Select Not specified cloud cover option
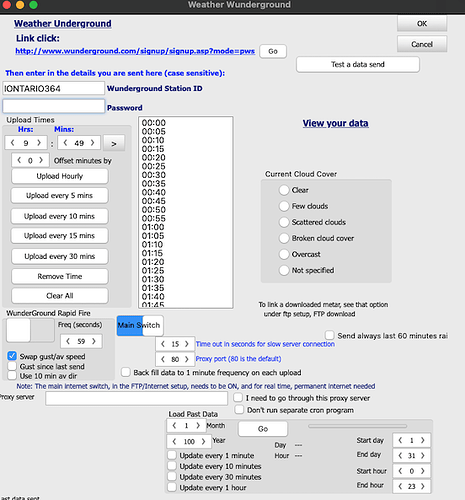Viewport: 465px width, 500px height. pos(284,270)
